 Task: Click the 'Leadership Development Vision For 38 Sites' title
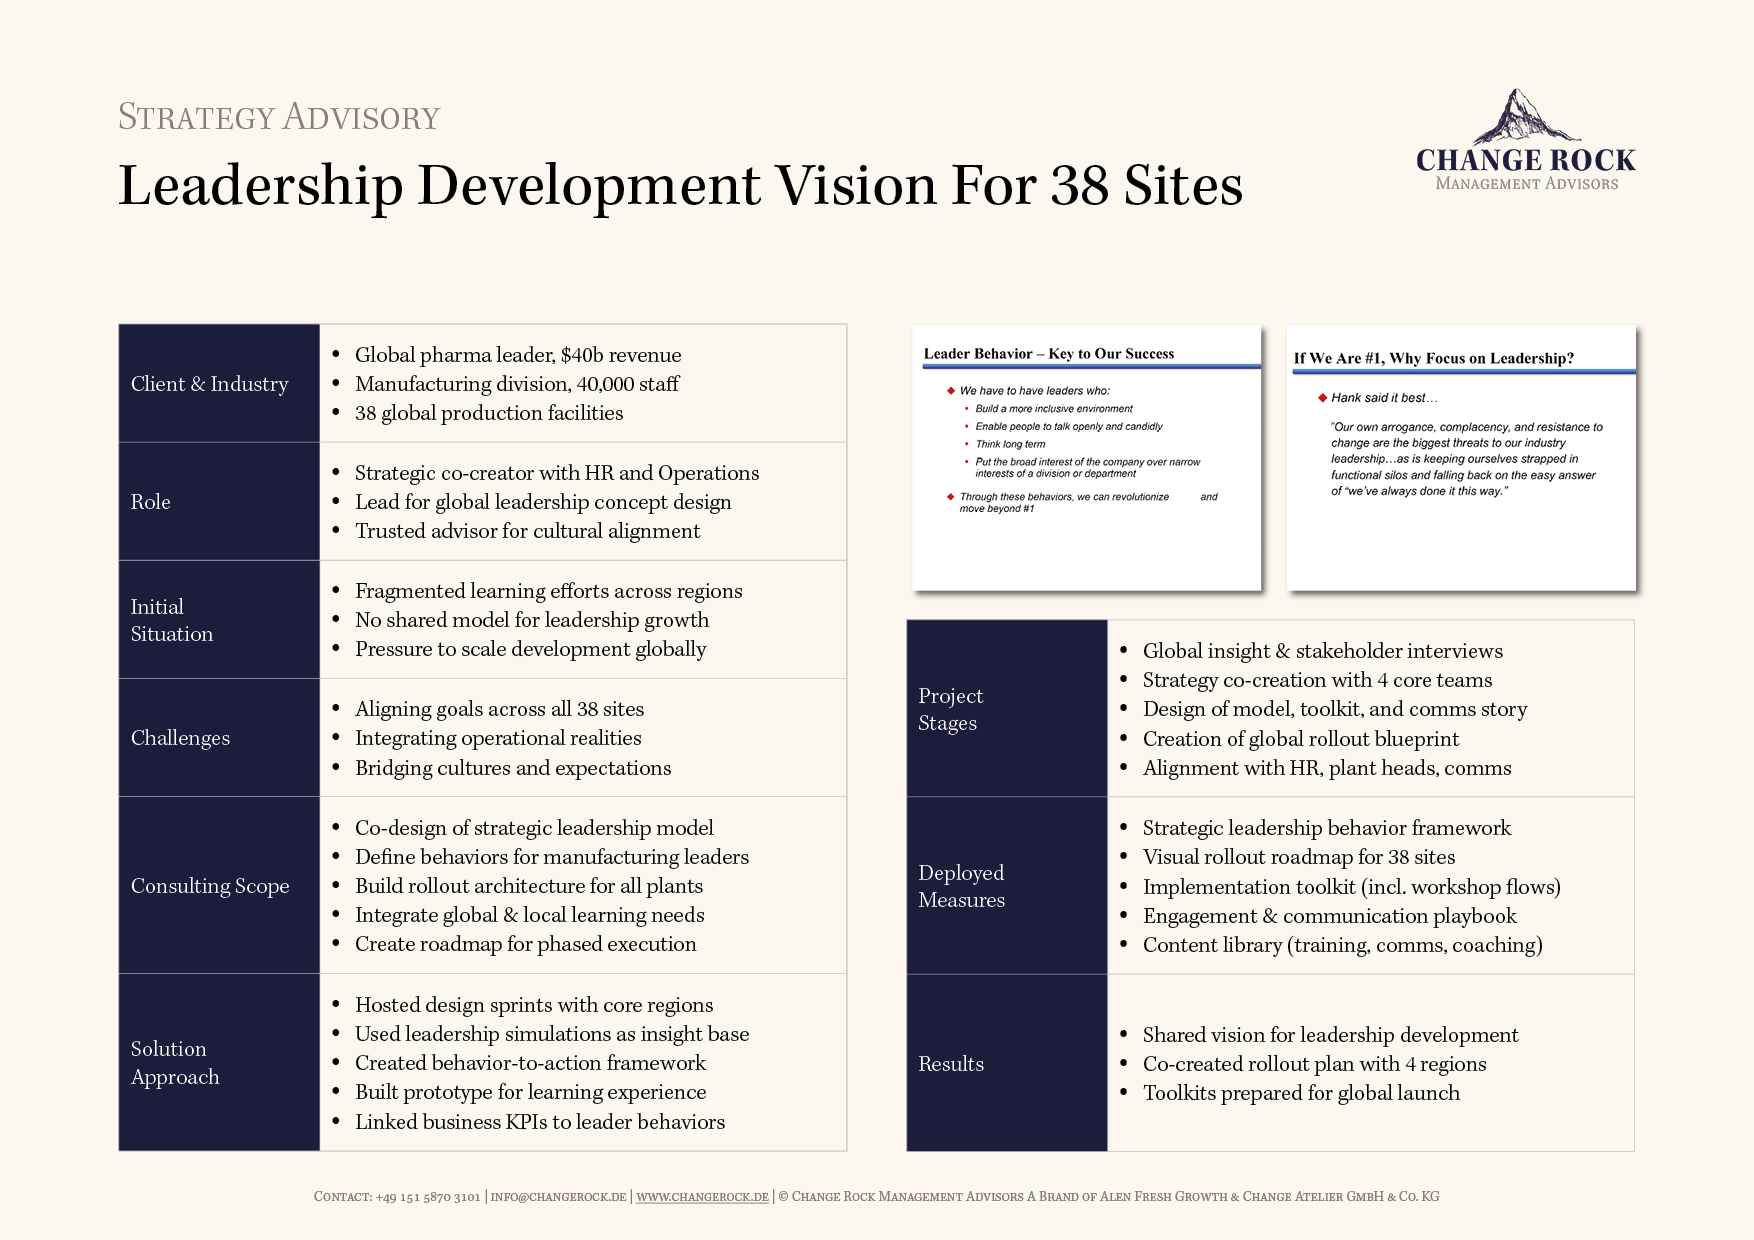(680, 185)
